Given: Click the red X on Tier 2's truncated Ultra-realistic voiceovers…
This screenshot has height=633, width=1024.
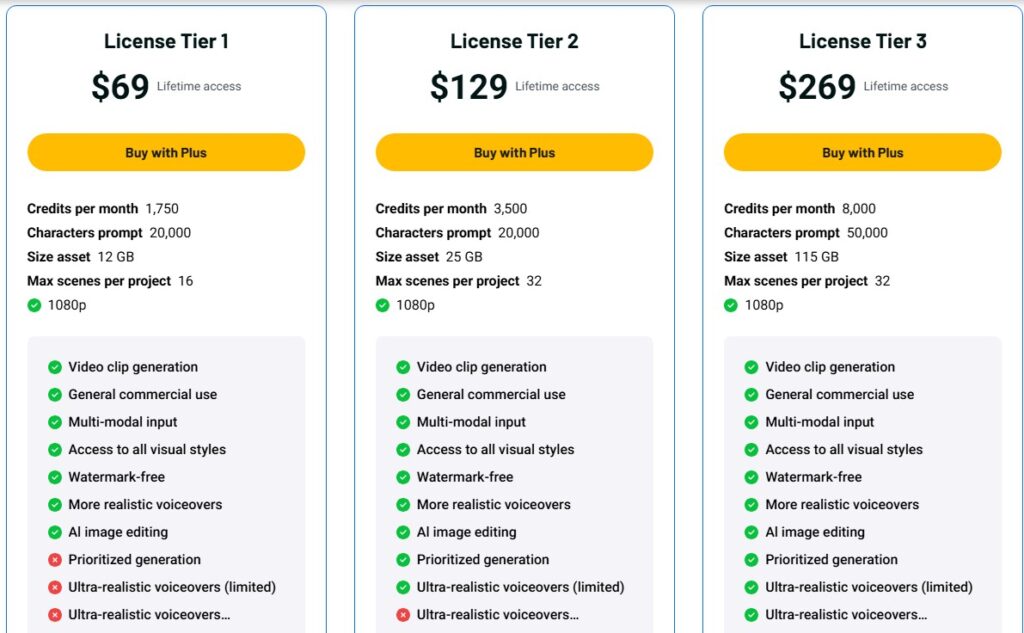Looking at the screenshot, I should (x=403, y=615).
